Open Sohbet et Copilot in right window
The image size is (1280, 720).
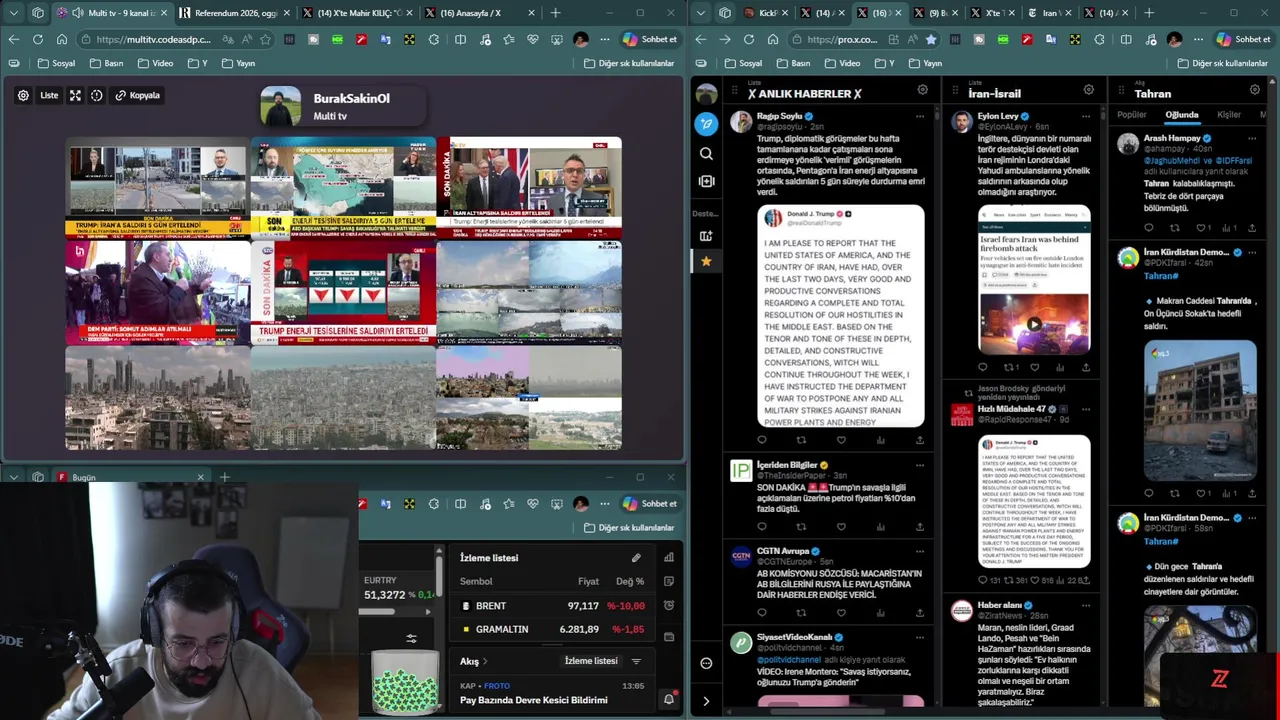click(x=1243, y=39)
